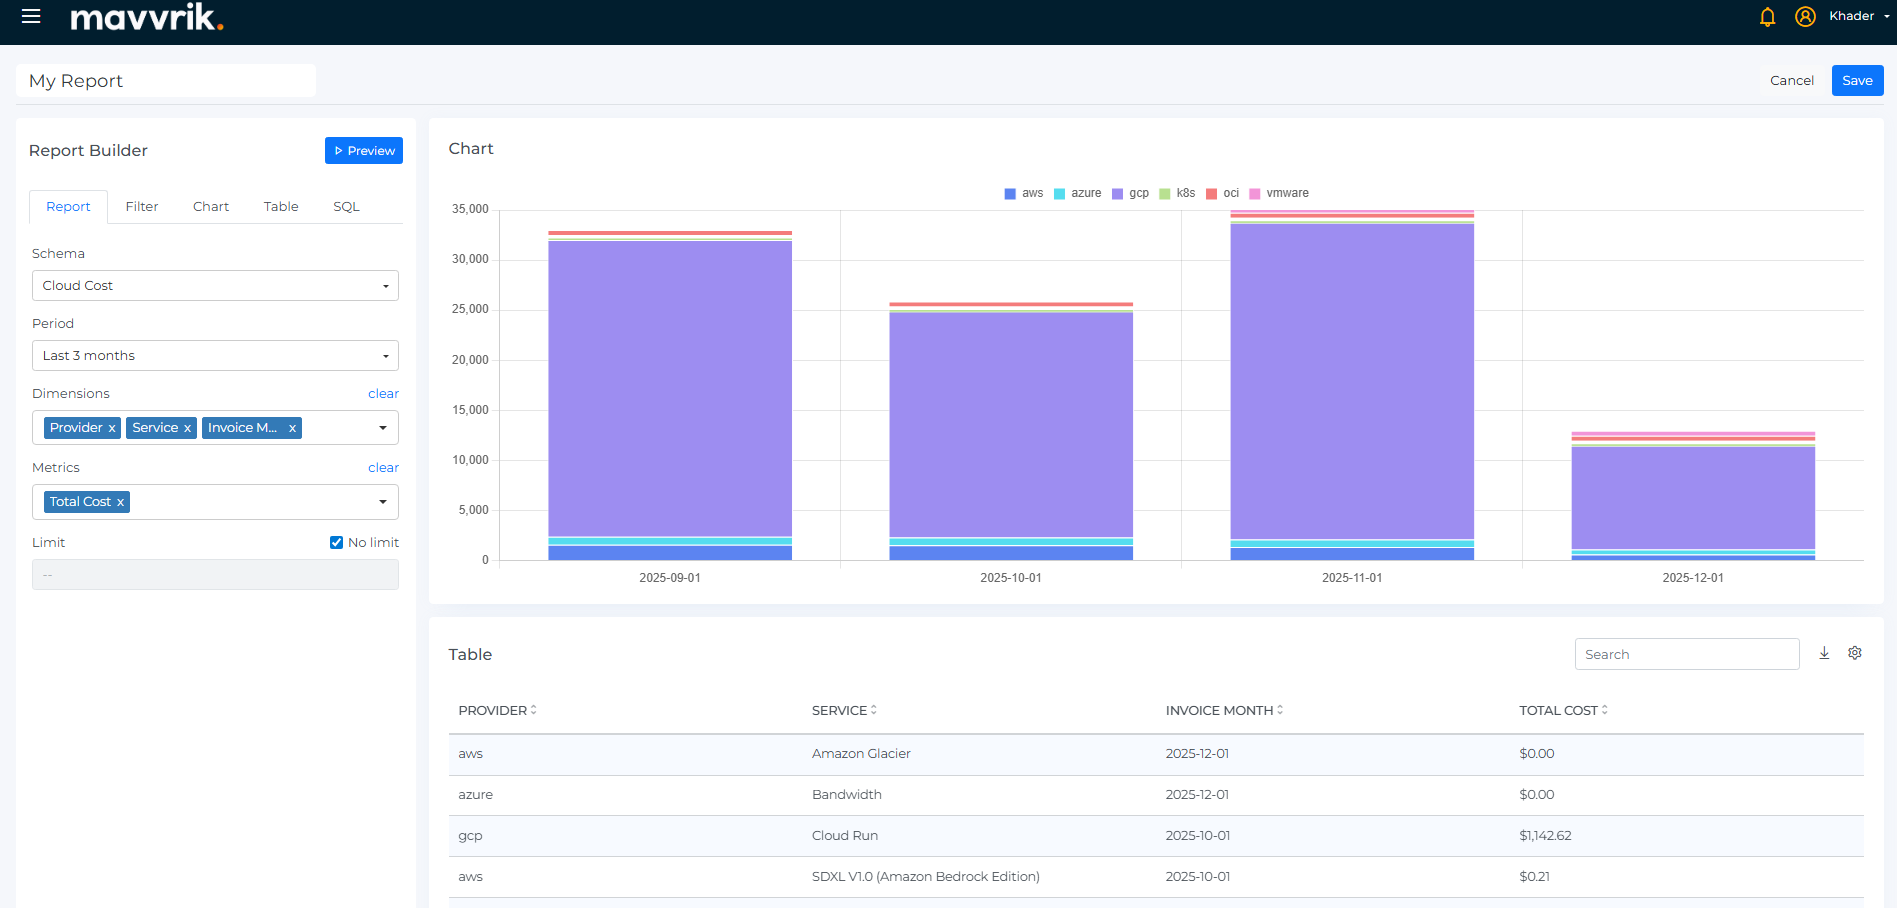This screenshot has height=908, width=1897.
Task: Click the user profile avatar icon
Action: click(x=1805, y=17)
